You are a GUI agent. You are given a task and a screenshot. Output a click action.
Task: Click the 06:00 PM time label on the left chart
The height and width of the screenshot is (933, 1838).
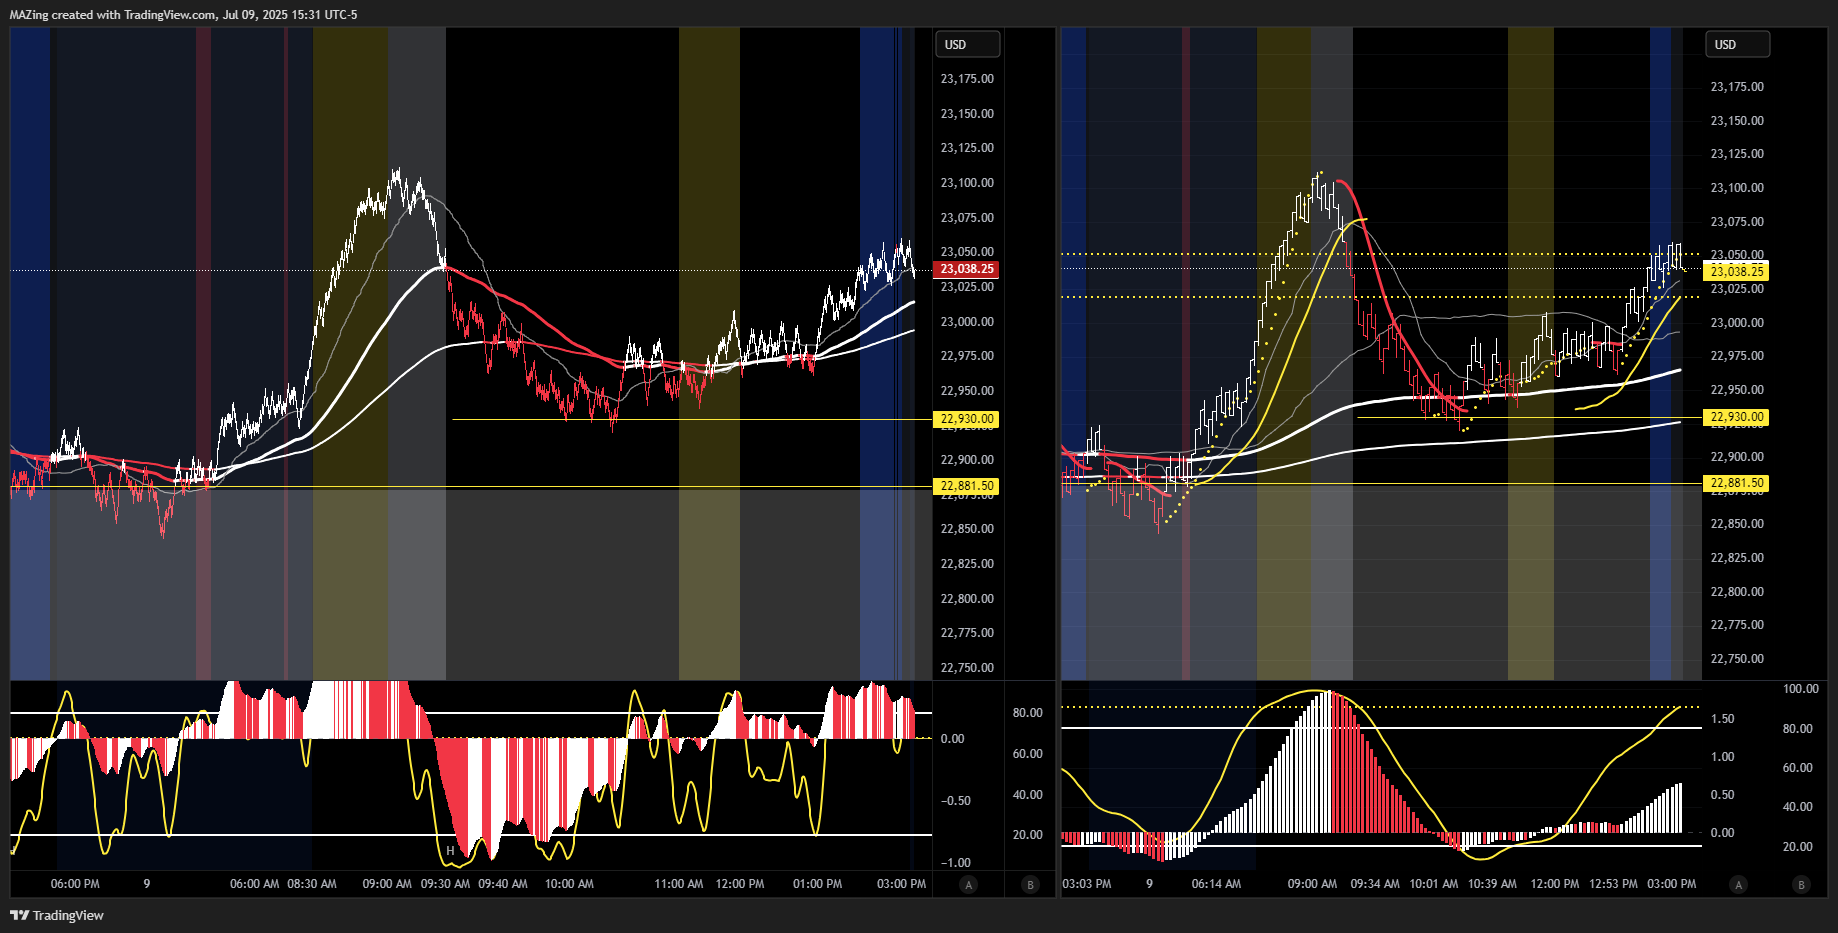pos(75,884)
